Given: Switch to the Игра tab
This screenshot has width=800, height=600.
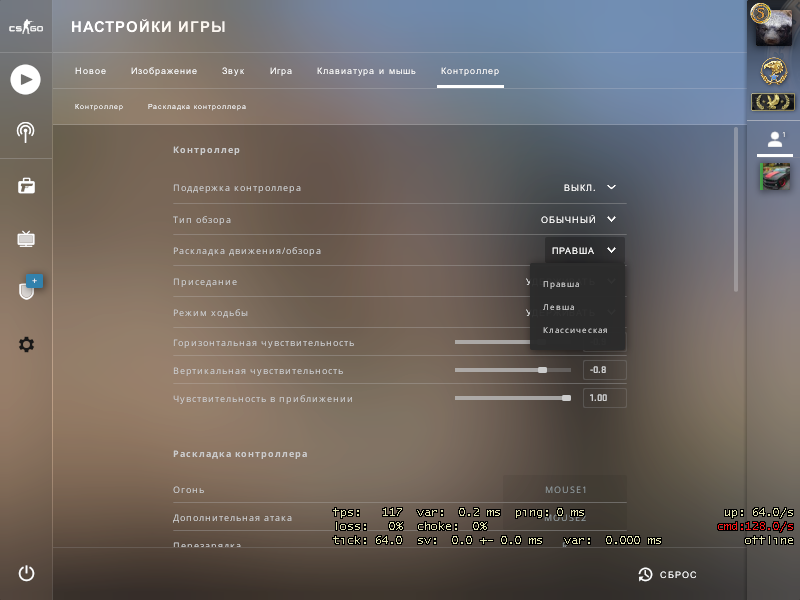Looking at the screenshot, I should [281, 71].
